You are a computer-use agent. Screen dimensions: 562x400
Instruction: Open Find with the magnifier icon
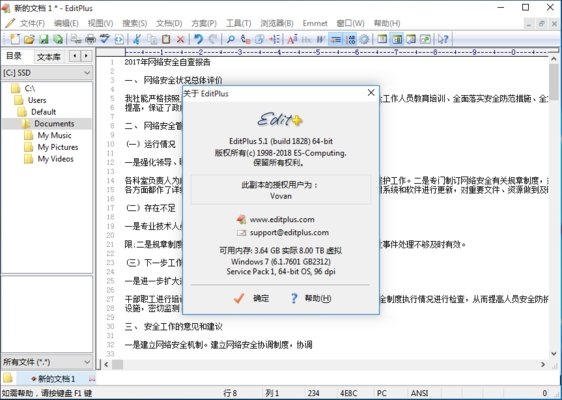click(x=231, y=39)
